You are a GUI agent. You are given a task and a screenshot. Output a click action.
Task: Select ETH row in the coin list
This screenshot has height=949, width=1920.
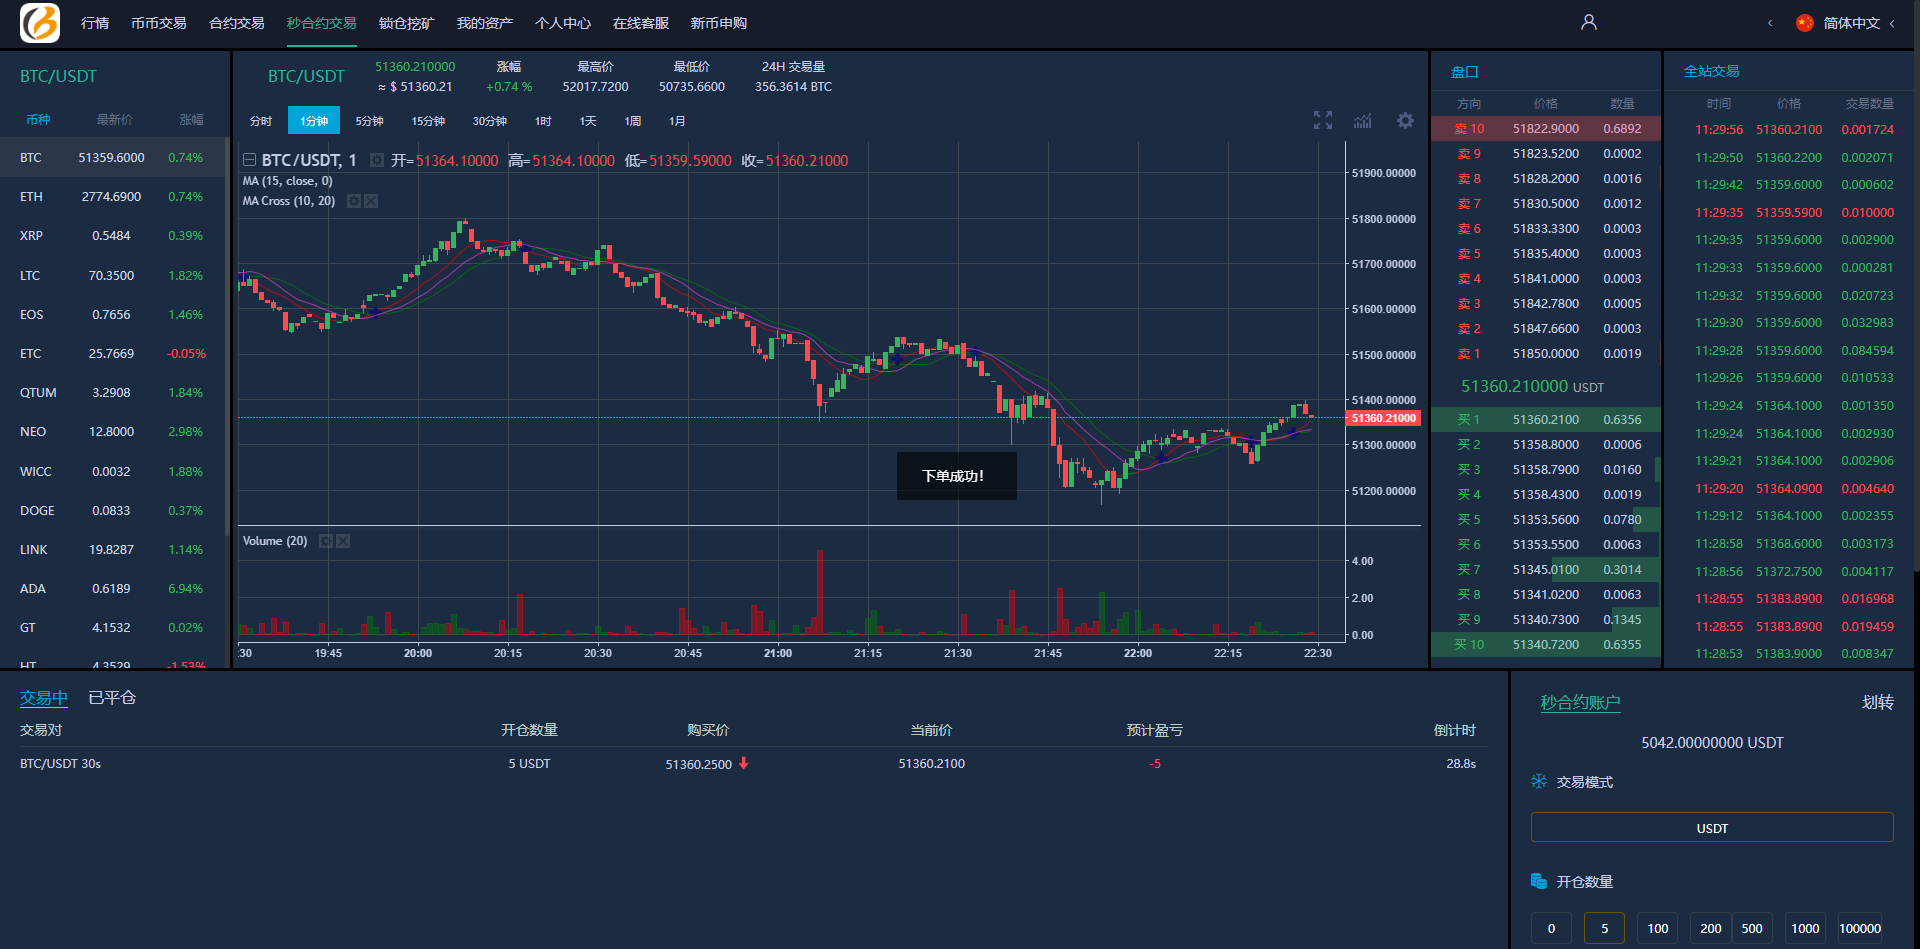point(112,197)
